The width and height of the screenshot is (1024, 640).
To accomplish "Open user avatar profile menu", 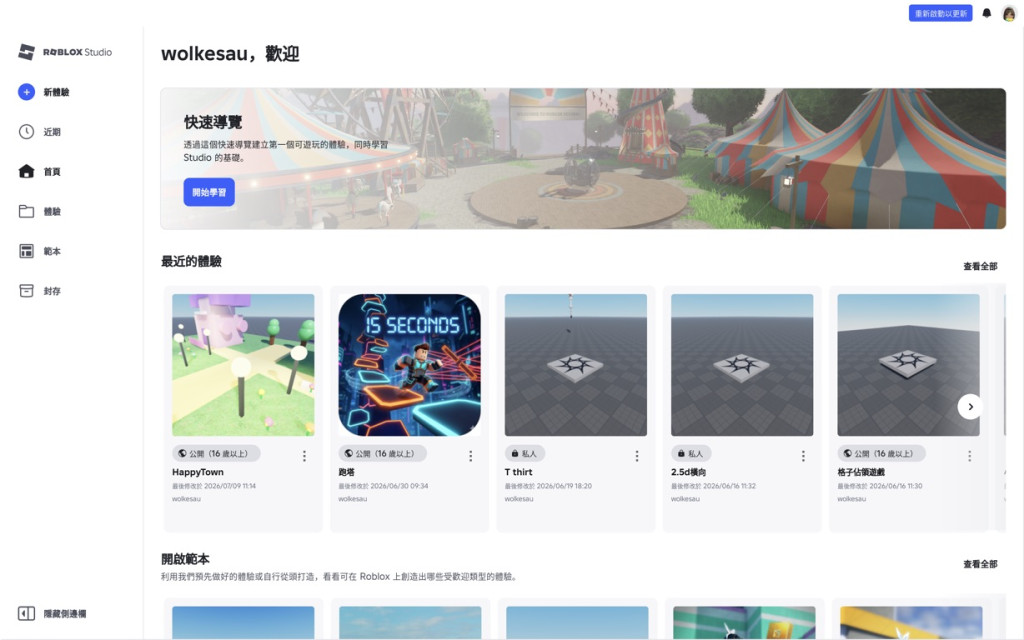I will point(1009,13).
